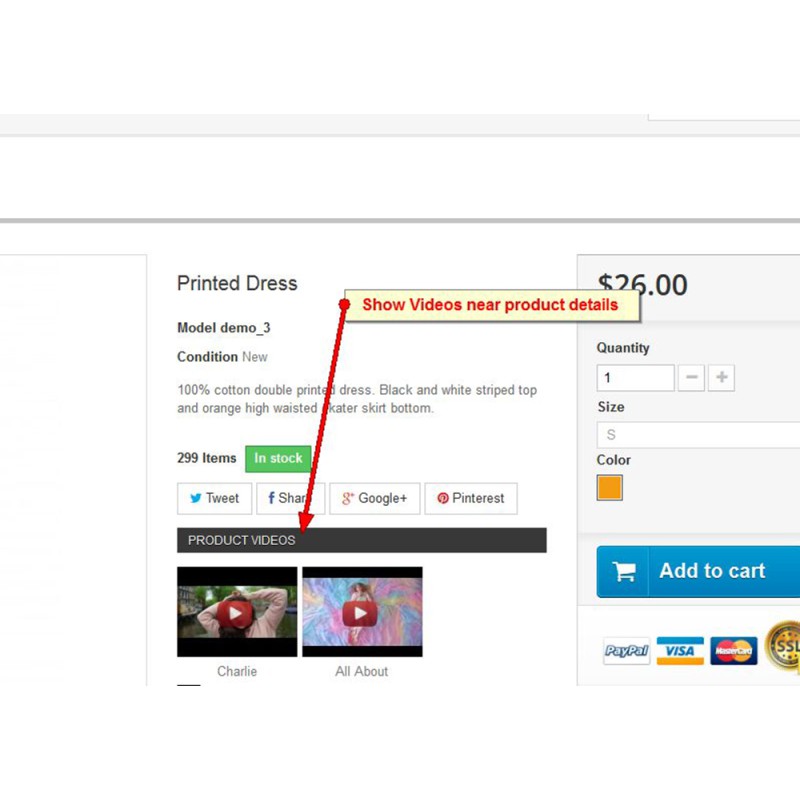Increase quantity with the plus button

pyautogui.click(x=721, y=378)
